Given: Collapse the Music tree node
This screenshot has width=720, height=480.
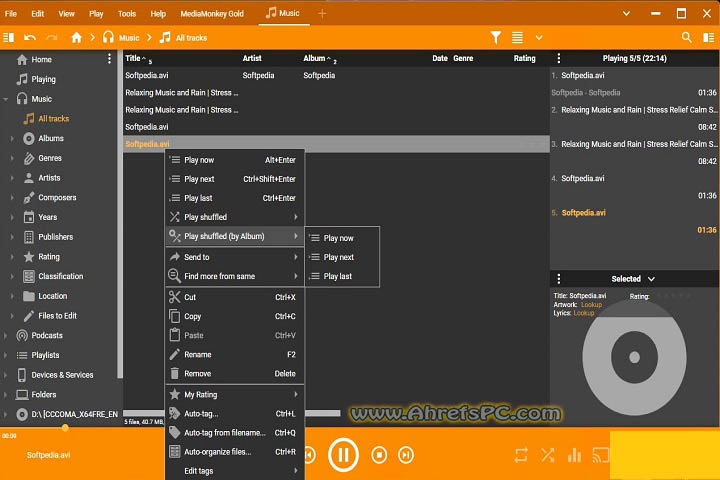Looking at the screenshot, I should coord(6,99).
